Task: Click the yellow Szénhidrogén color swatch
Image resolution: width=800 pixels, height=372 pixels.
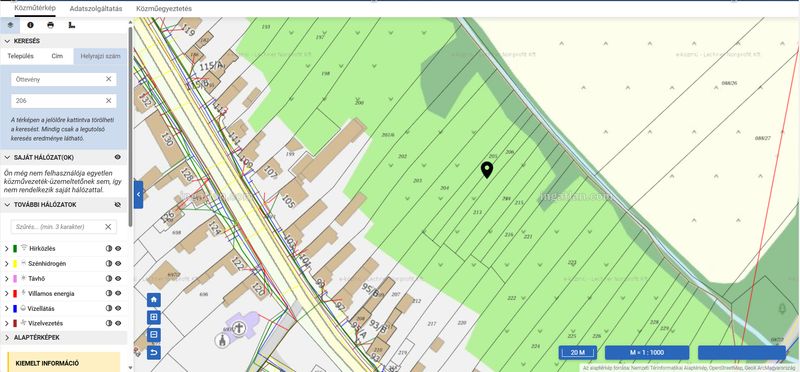Action: click(15, 264)
